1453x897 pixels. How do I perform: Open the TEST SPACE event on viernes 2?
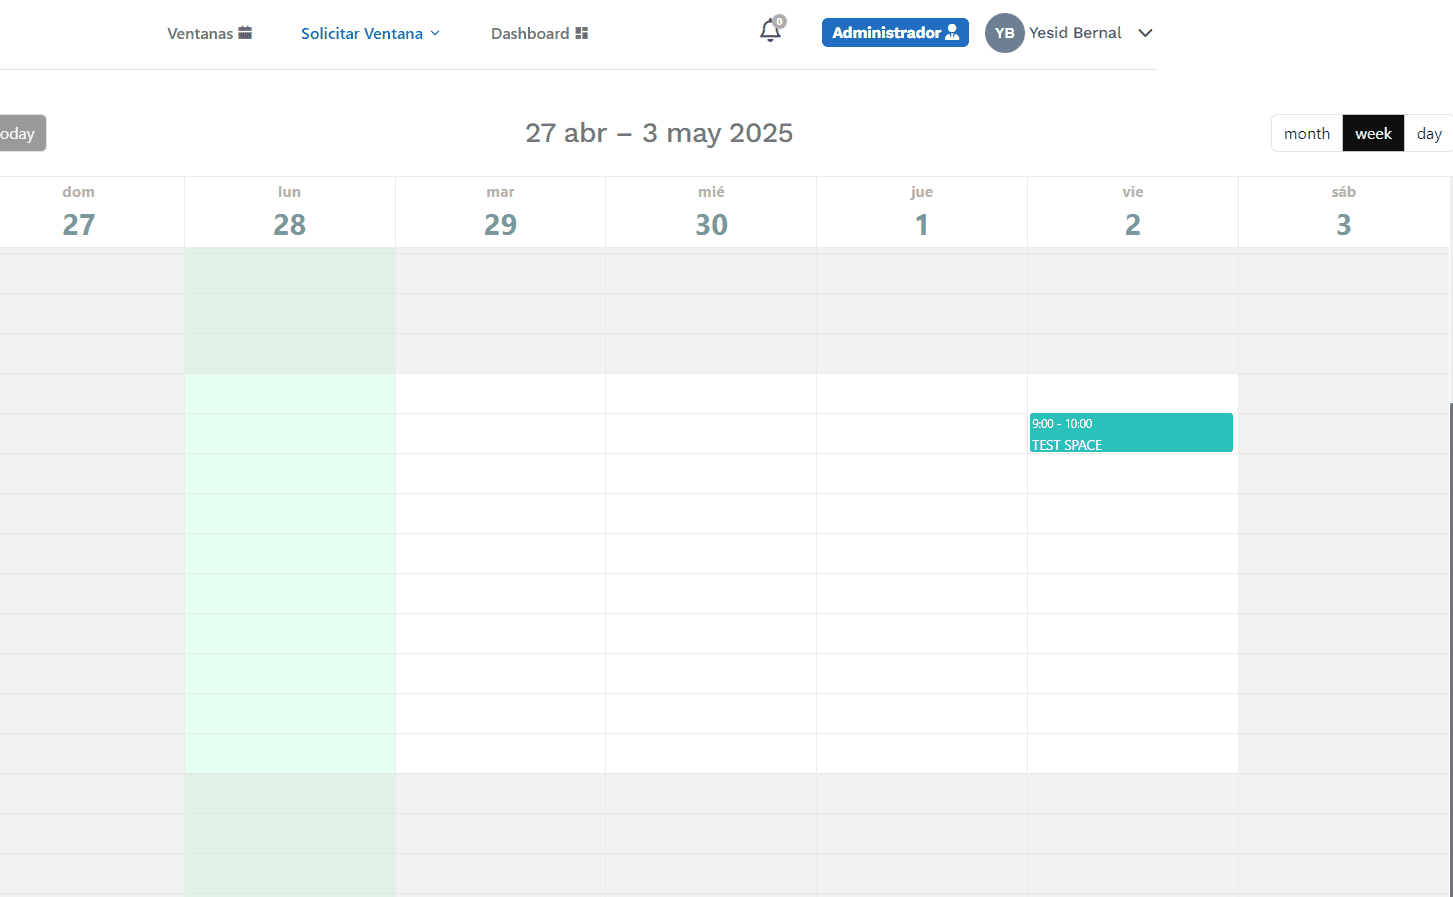pyautogui.click(x=1131, y=433)
